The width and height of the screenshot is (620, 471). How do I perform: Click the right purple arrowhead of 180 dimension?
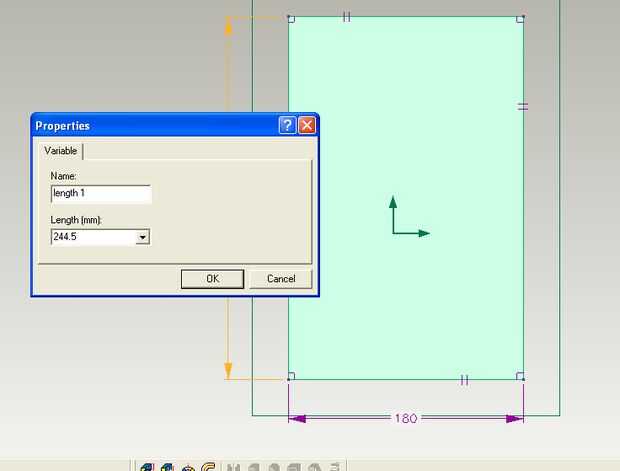(514, 418)
